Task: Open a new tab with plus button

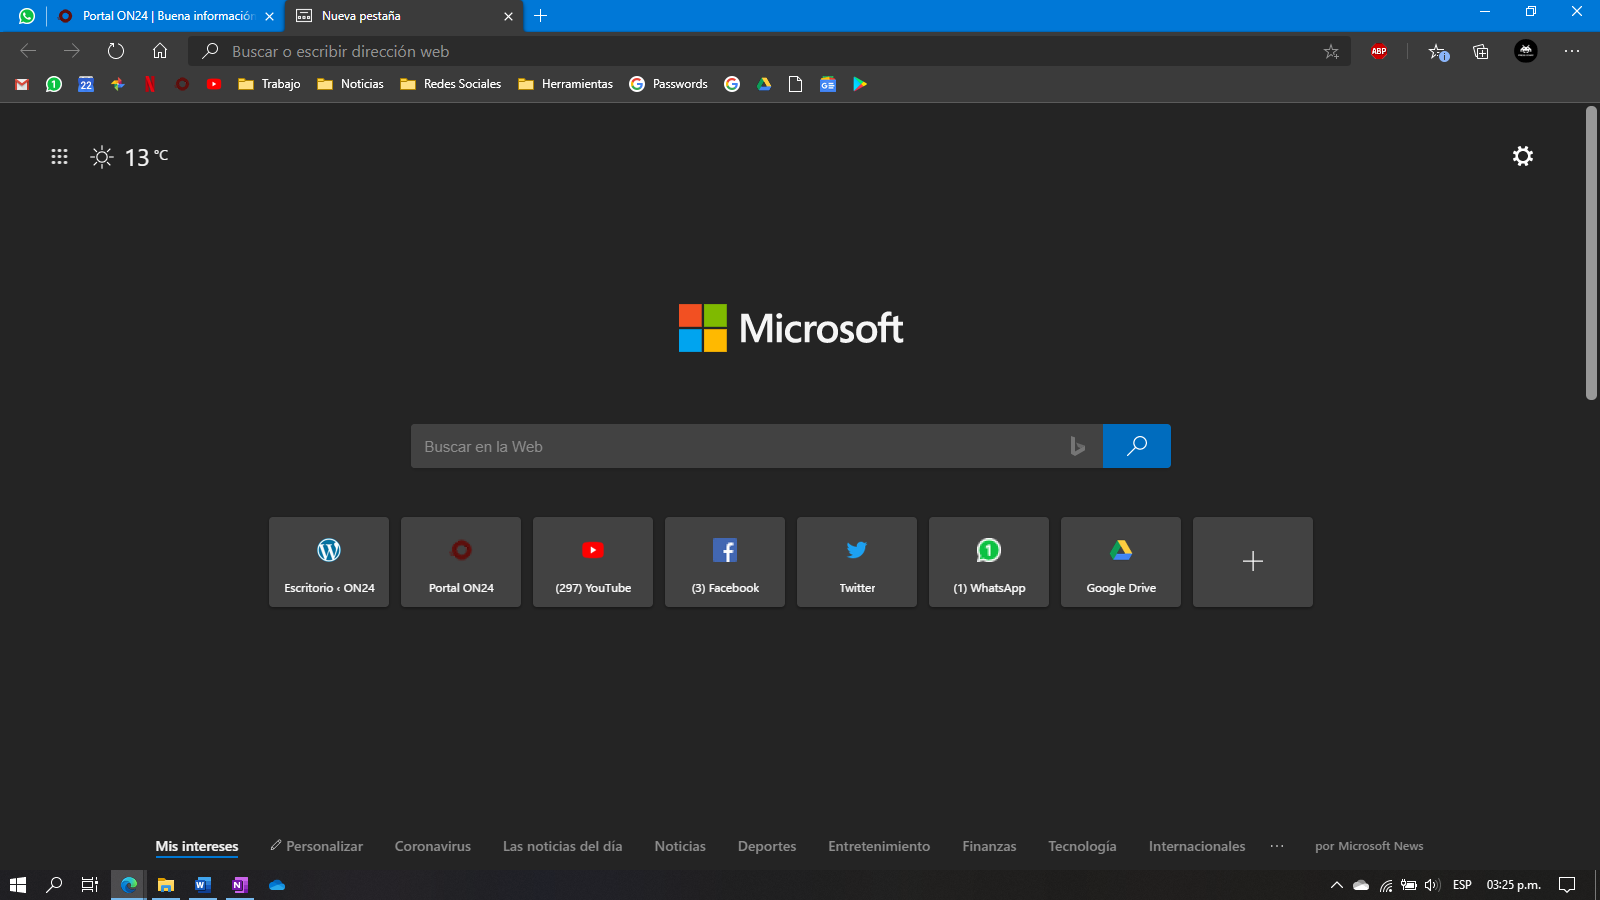Action: click(x=541, y=16)
